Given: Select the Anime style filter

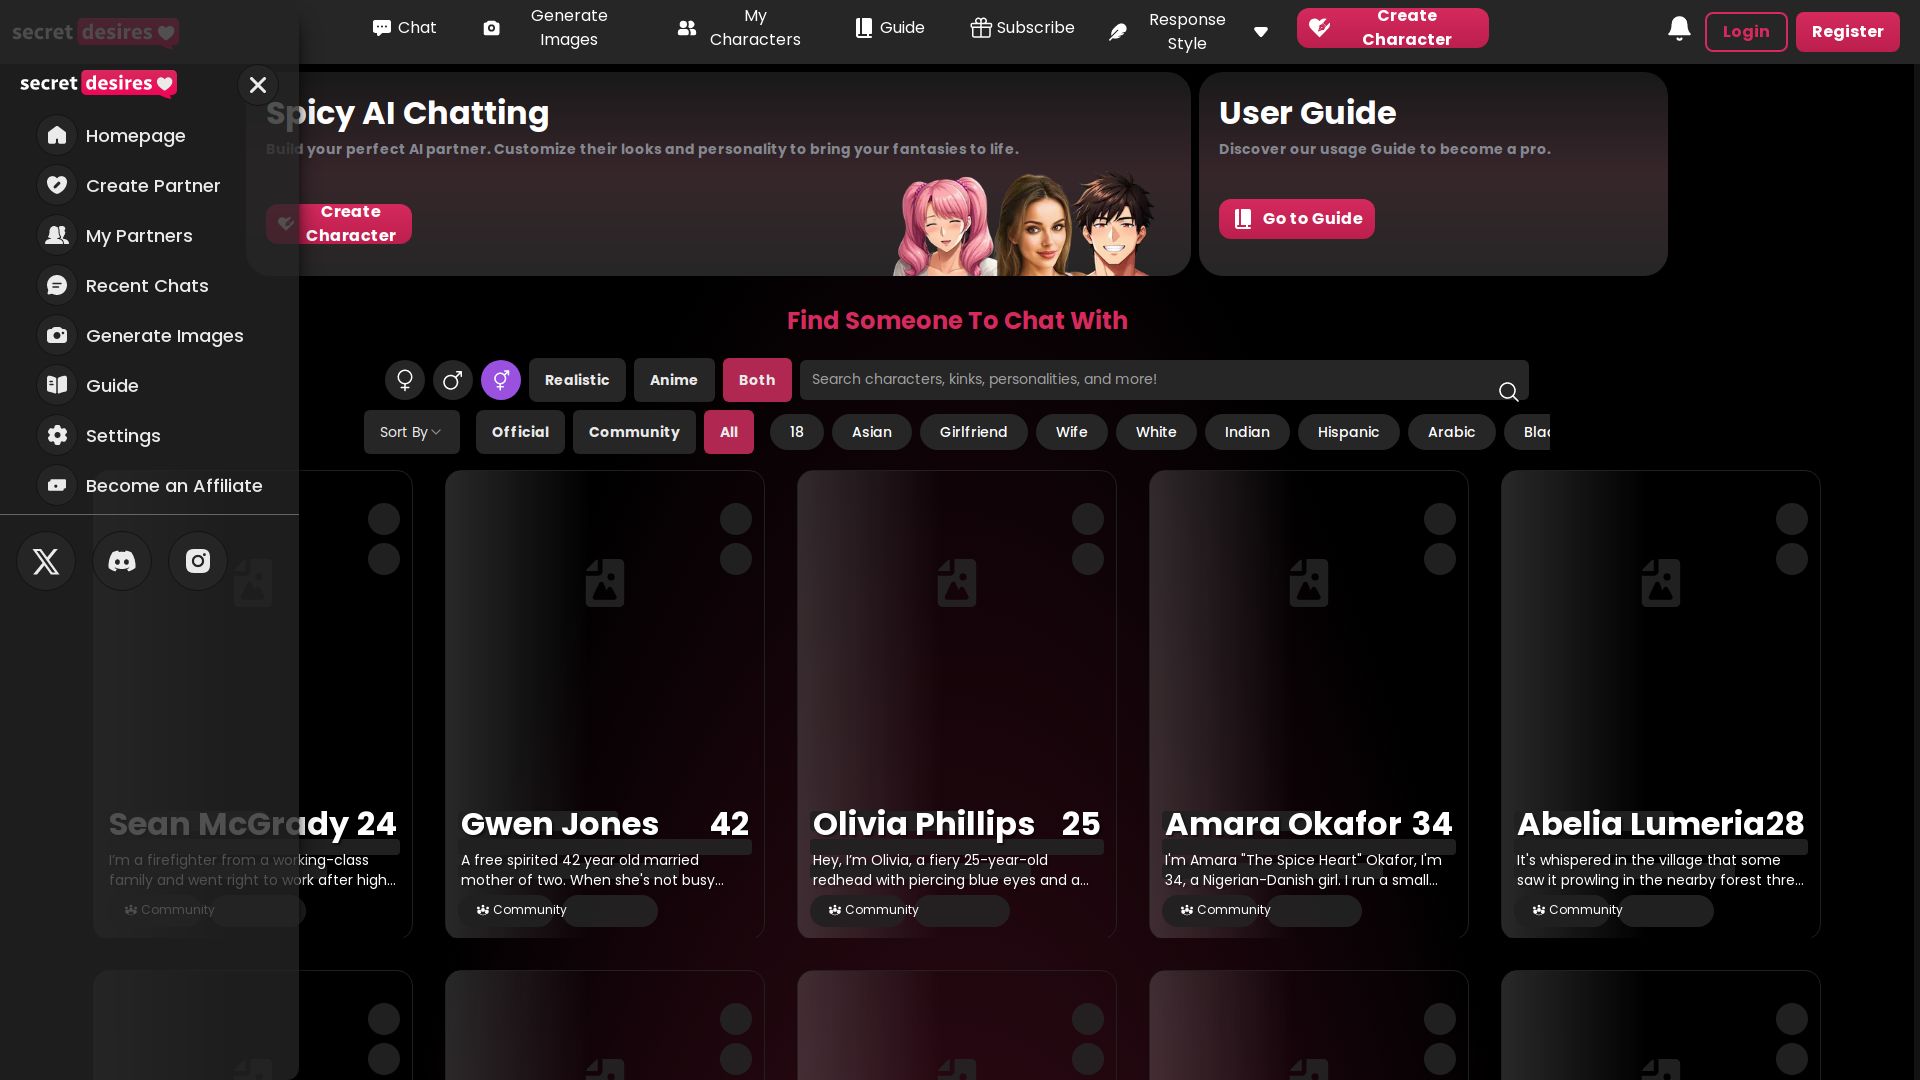Looking at the screenshot, I should (674, 380).
